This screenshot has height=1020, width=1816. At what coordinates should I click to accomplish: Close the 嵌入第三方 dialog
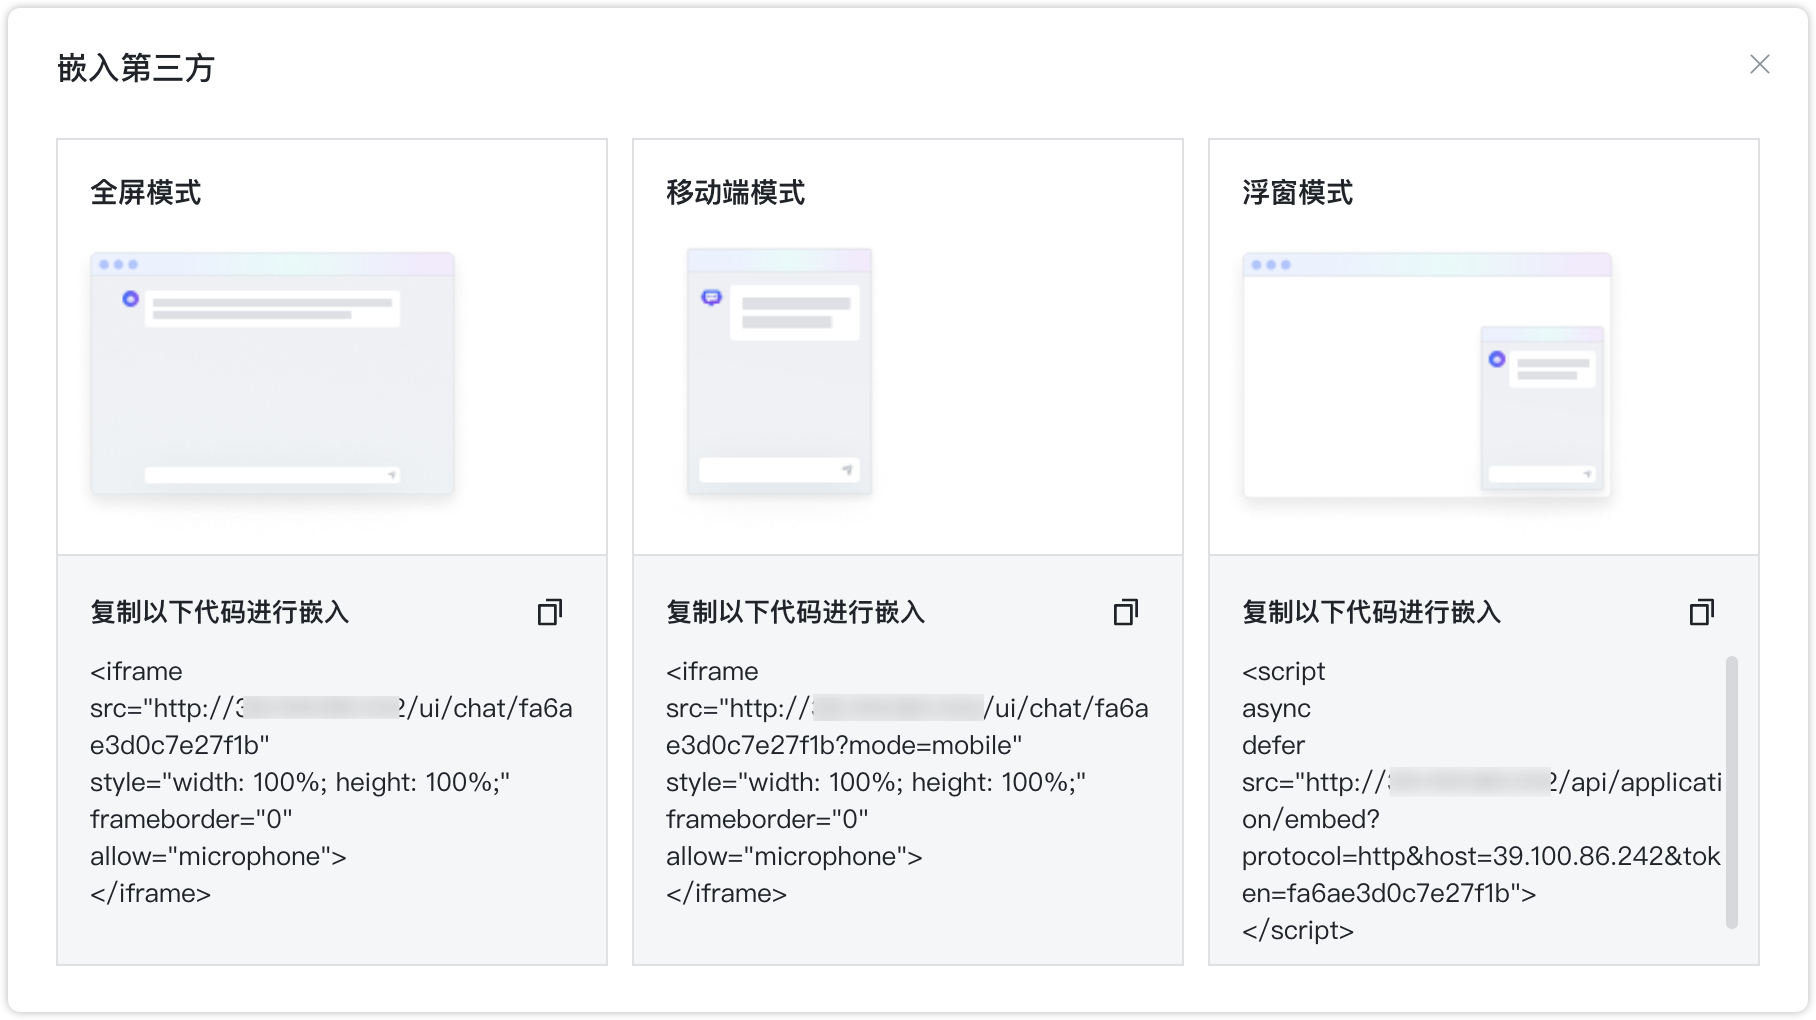[1761, 64]
